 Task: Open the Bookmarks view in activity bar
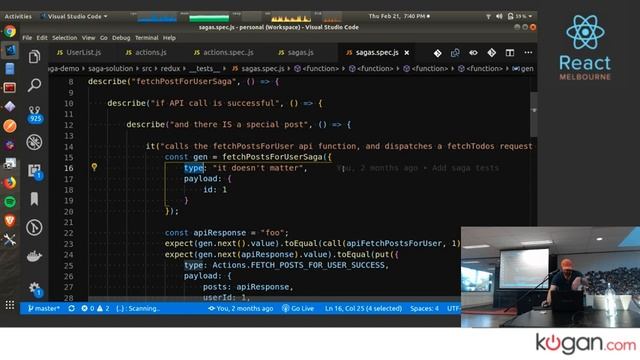35,199
